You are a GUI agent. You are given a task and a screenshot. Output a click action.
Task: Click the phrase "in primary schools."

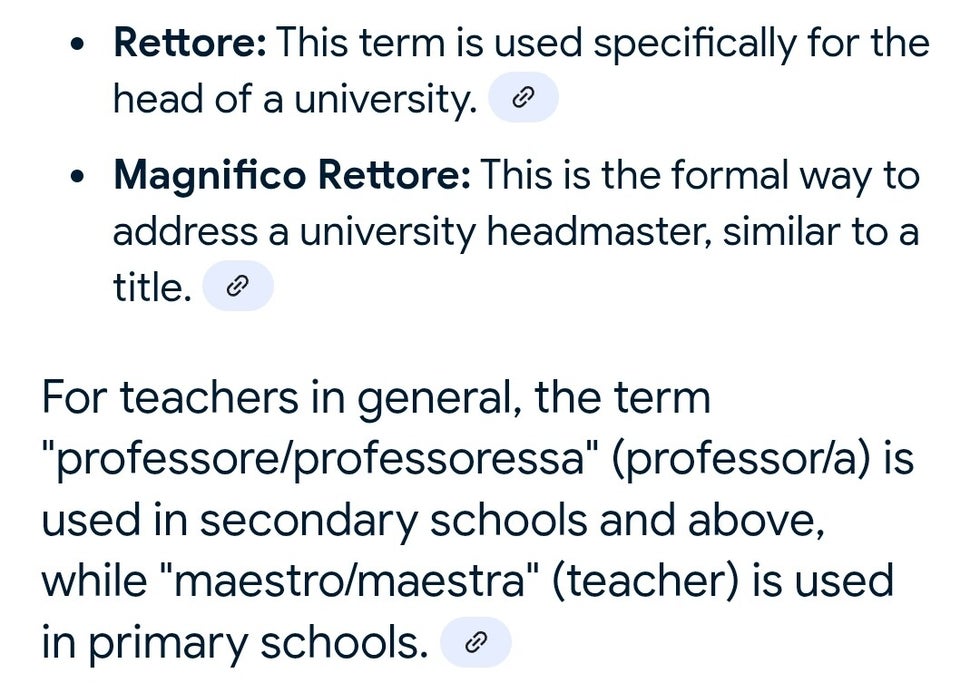234,643
